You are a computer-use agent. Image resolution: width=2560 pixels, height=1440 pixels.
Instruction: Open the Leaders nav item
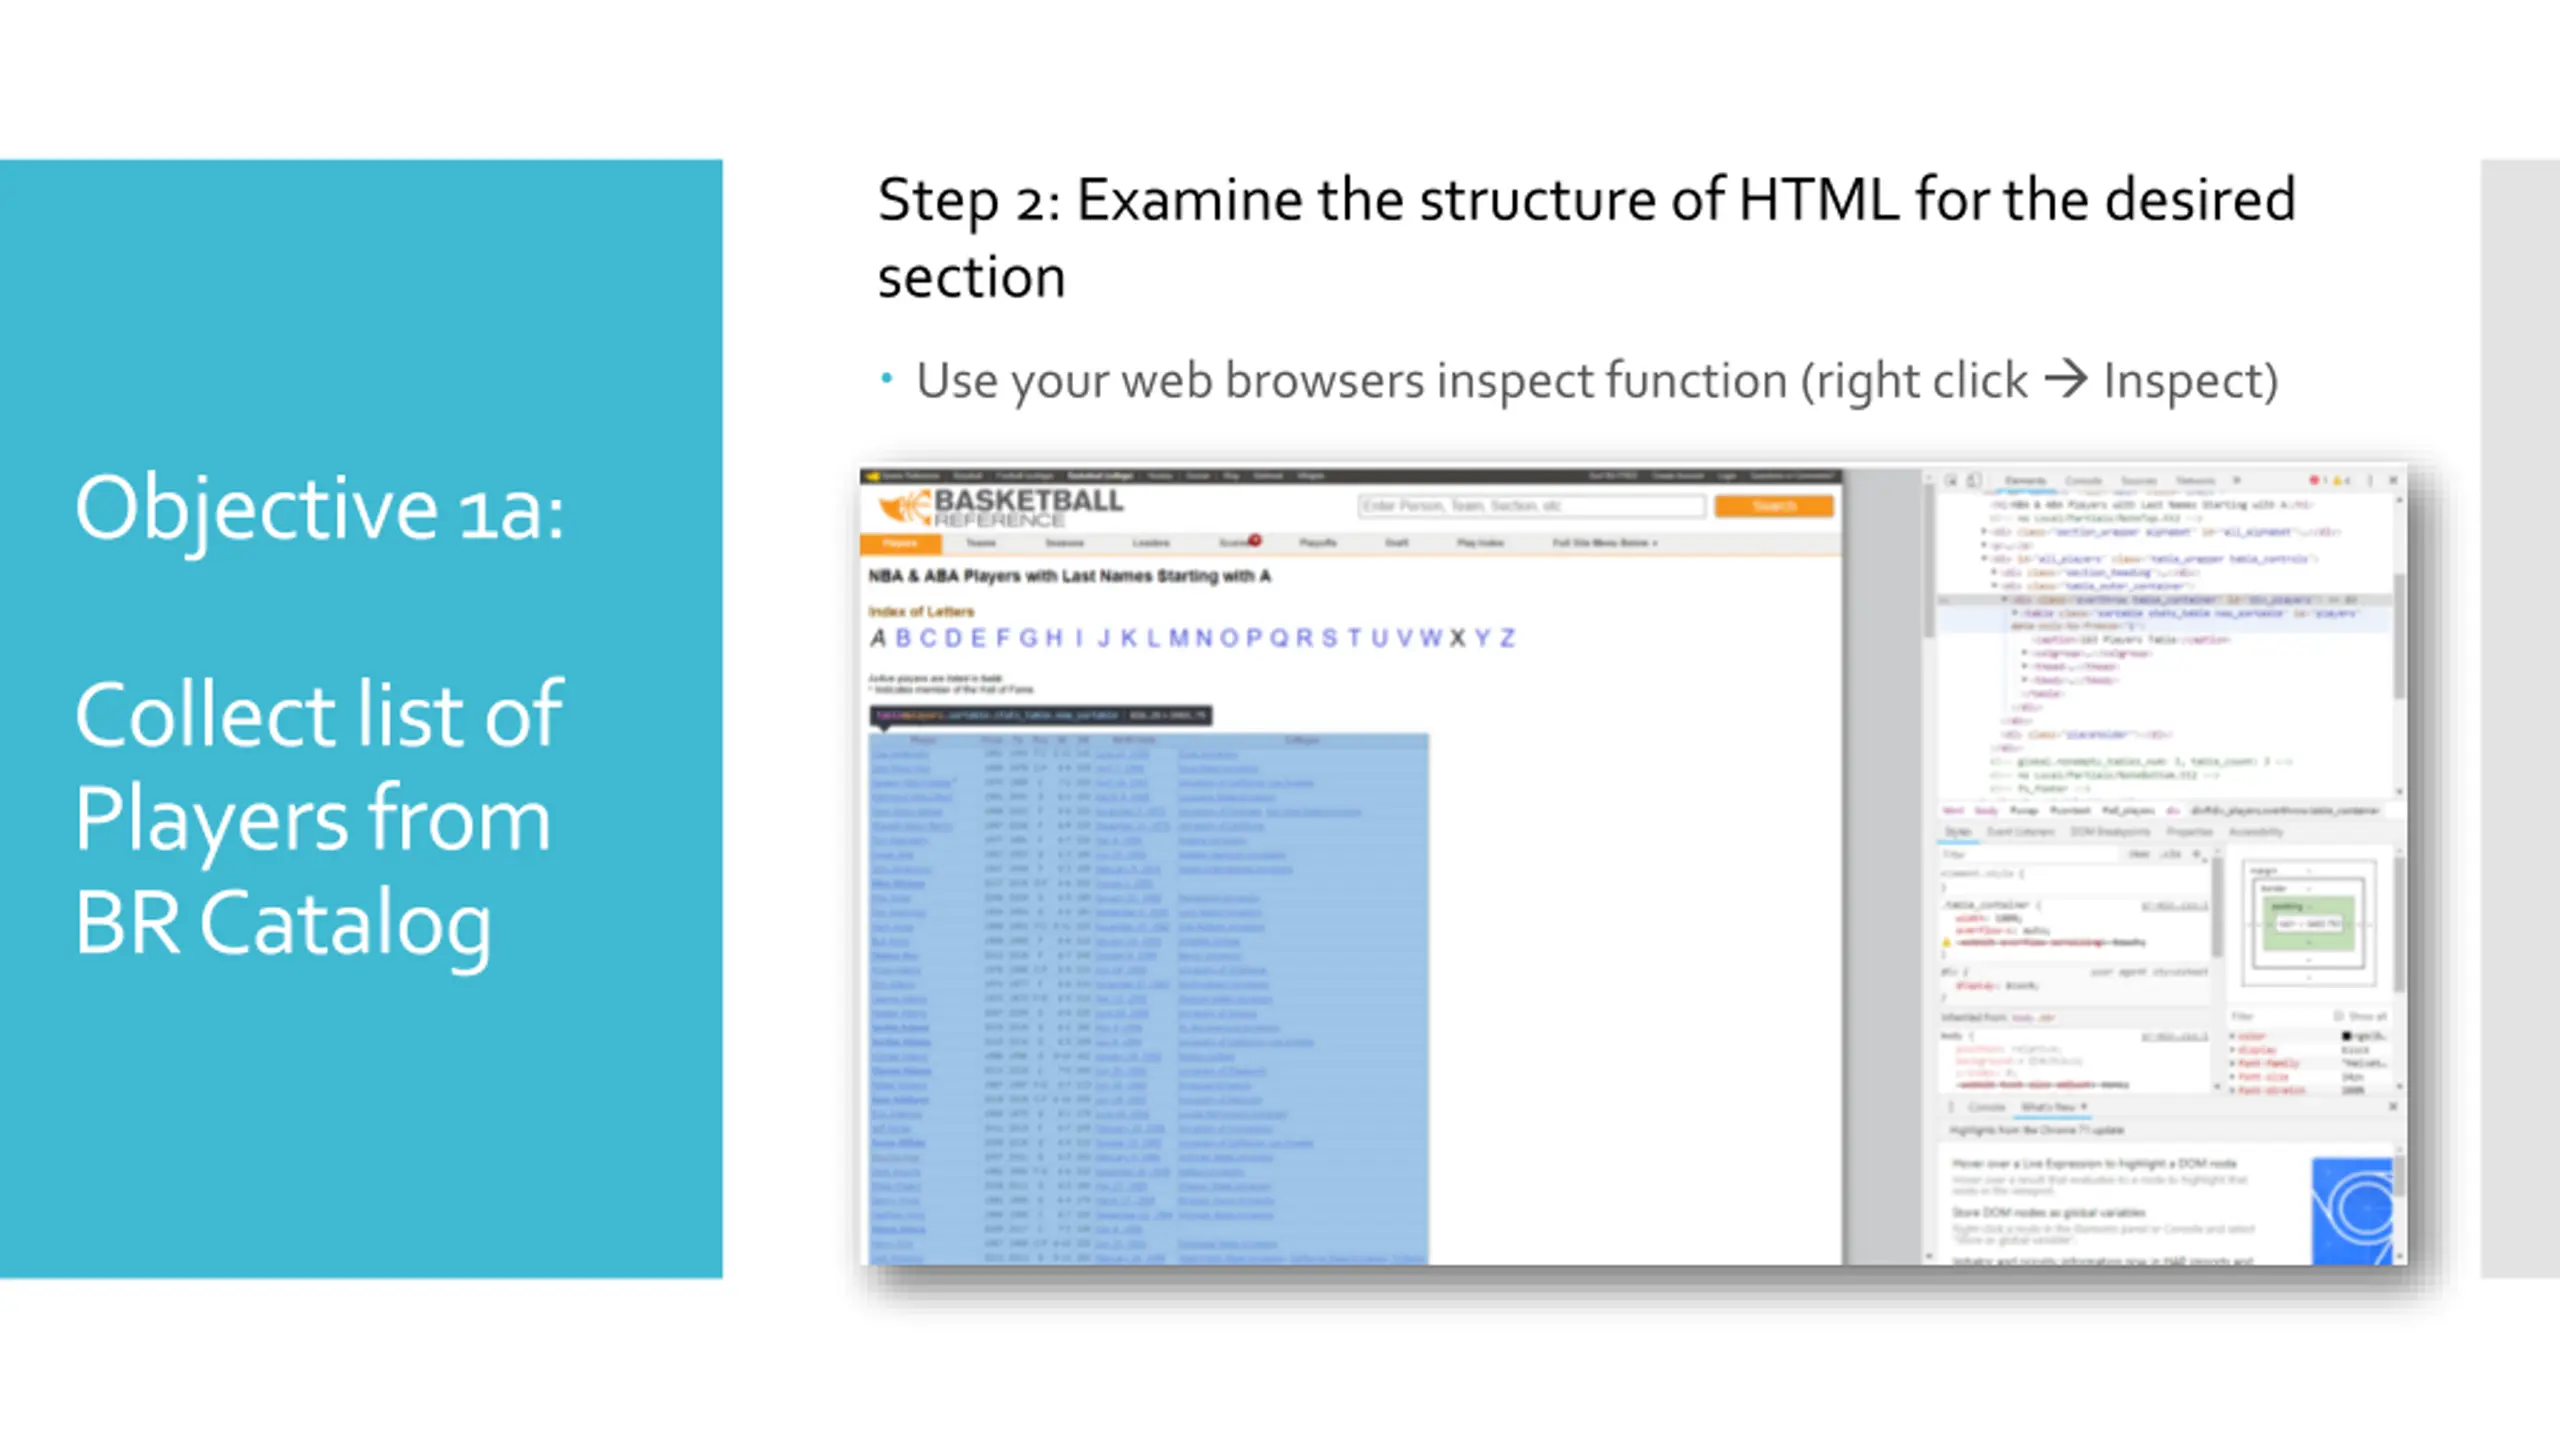(1151, 543)
